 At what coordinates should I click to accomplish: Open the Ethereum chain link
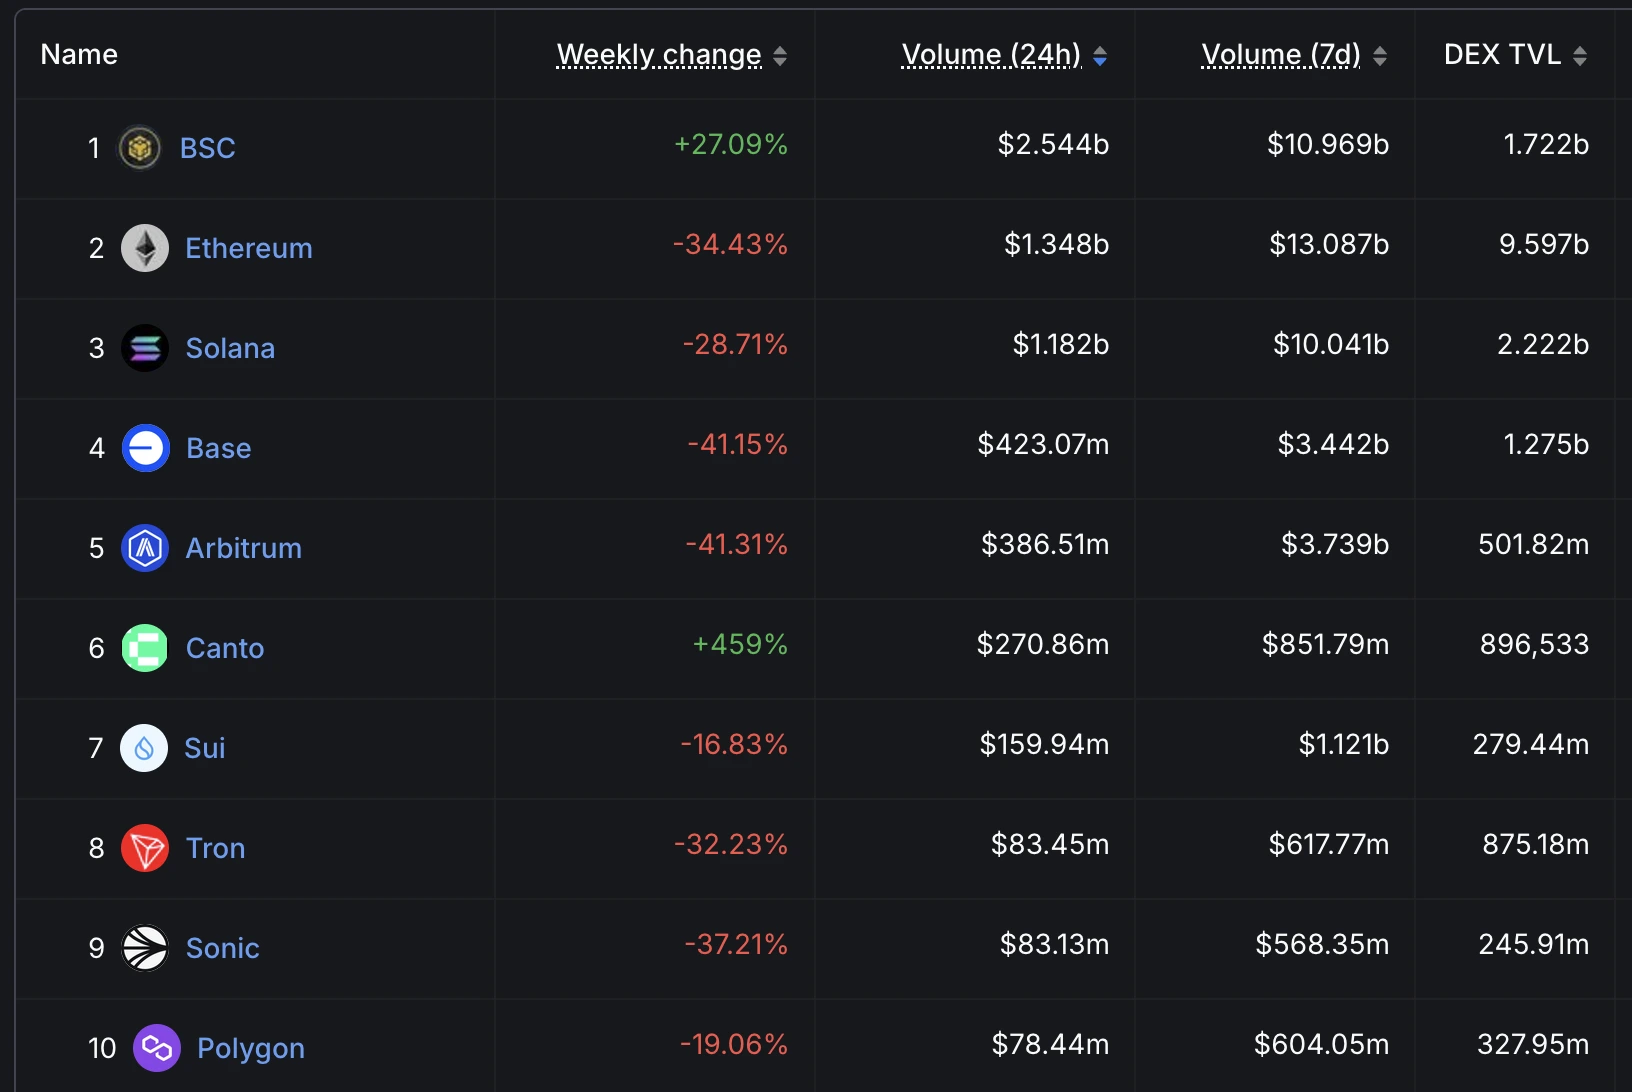(249, 248)
